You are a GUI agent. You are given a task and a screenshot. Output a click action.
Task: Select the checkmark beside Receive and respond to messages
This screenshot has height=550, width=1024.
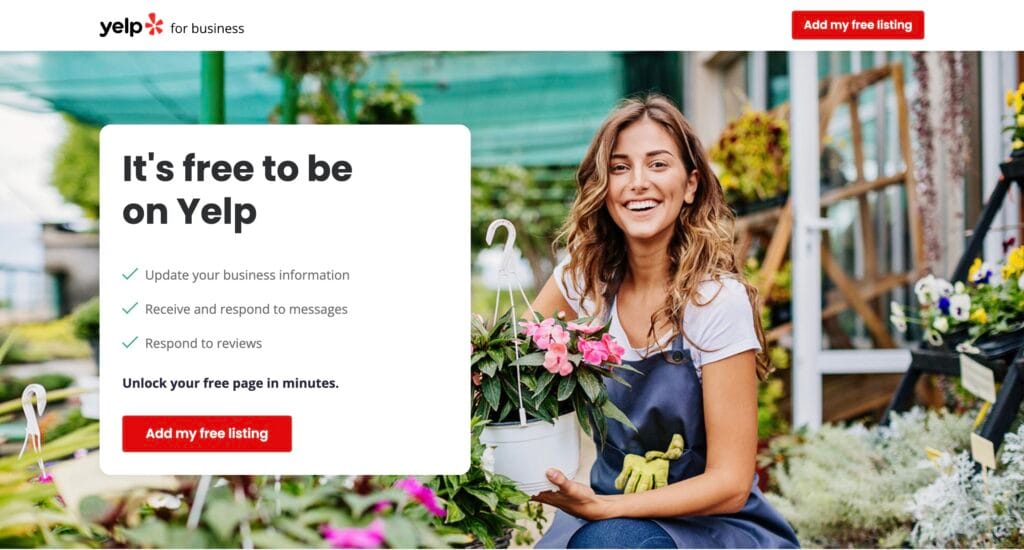click(130, 308)
